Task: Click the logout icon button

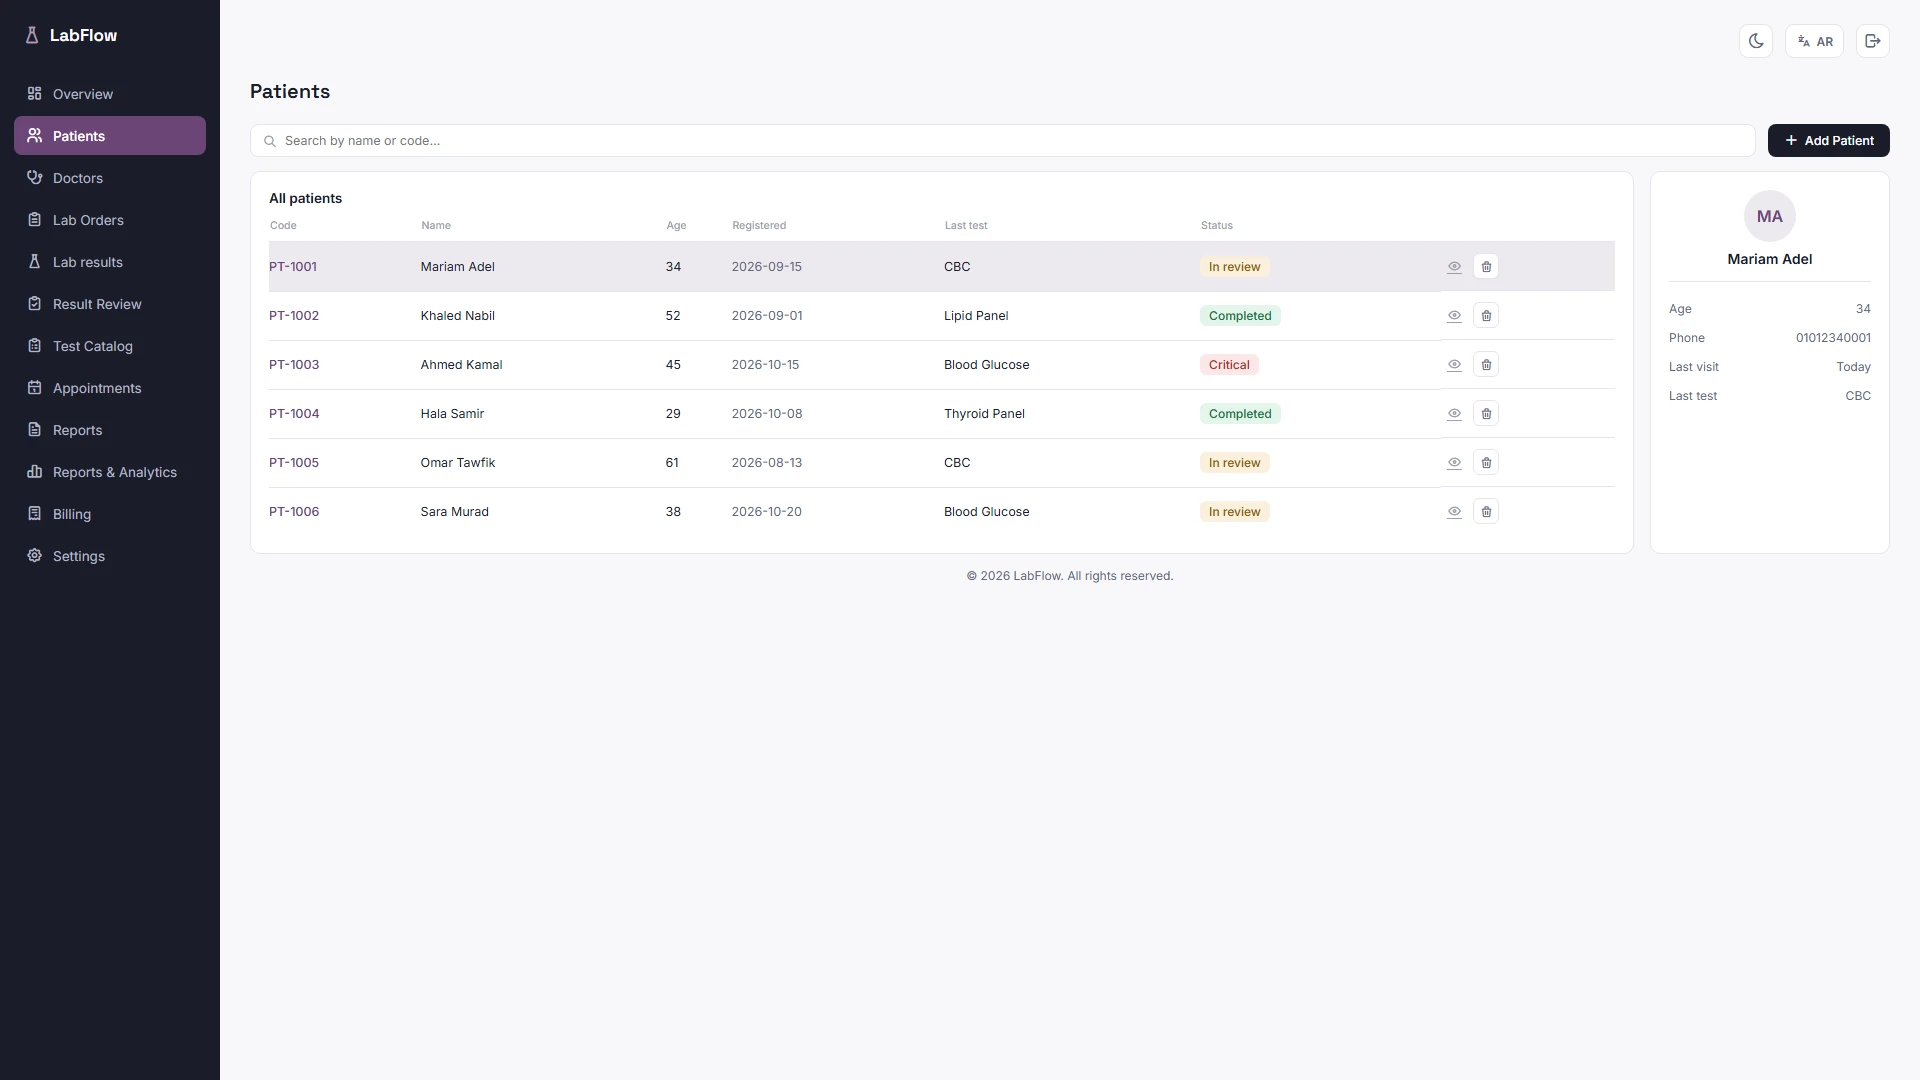Action: 1873,41
